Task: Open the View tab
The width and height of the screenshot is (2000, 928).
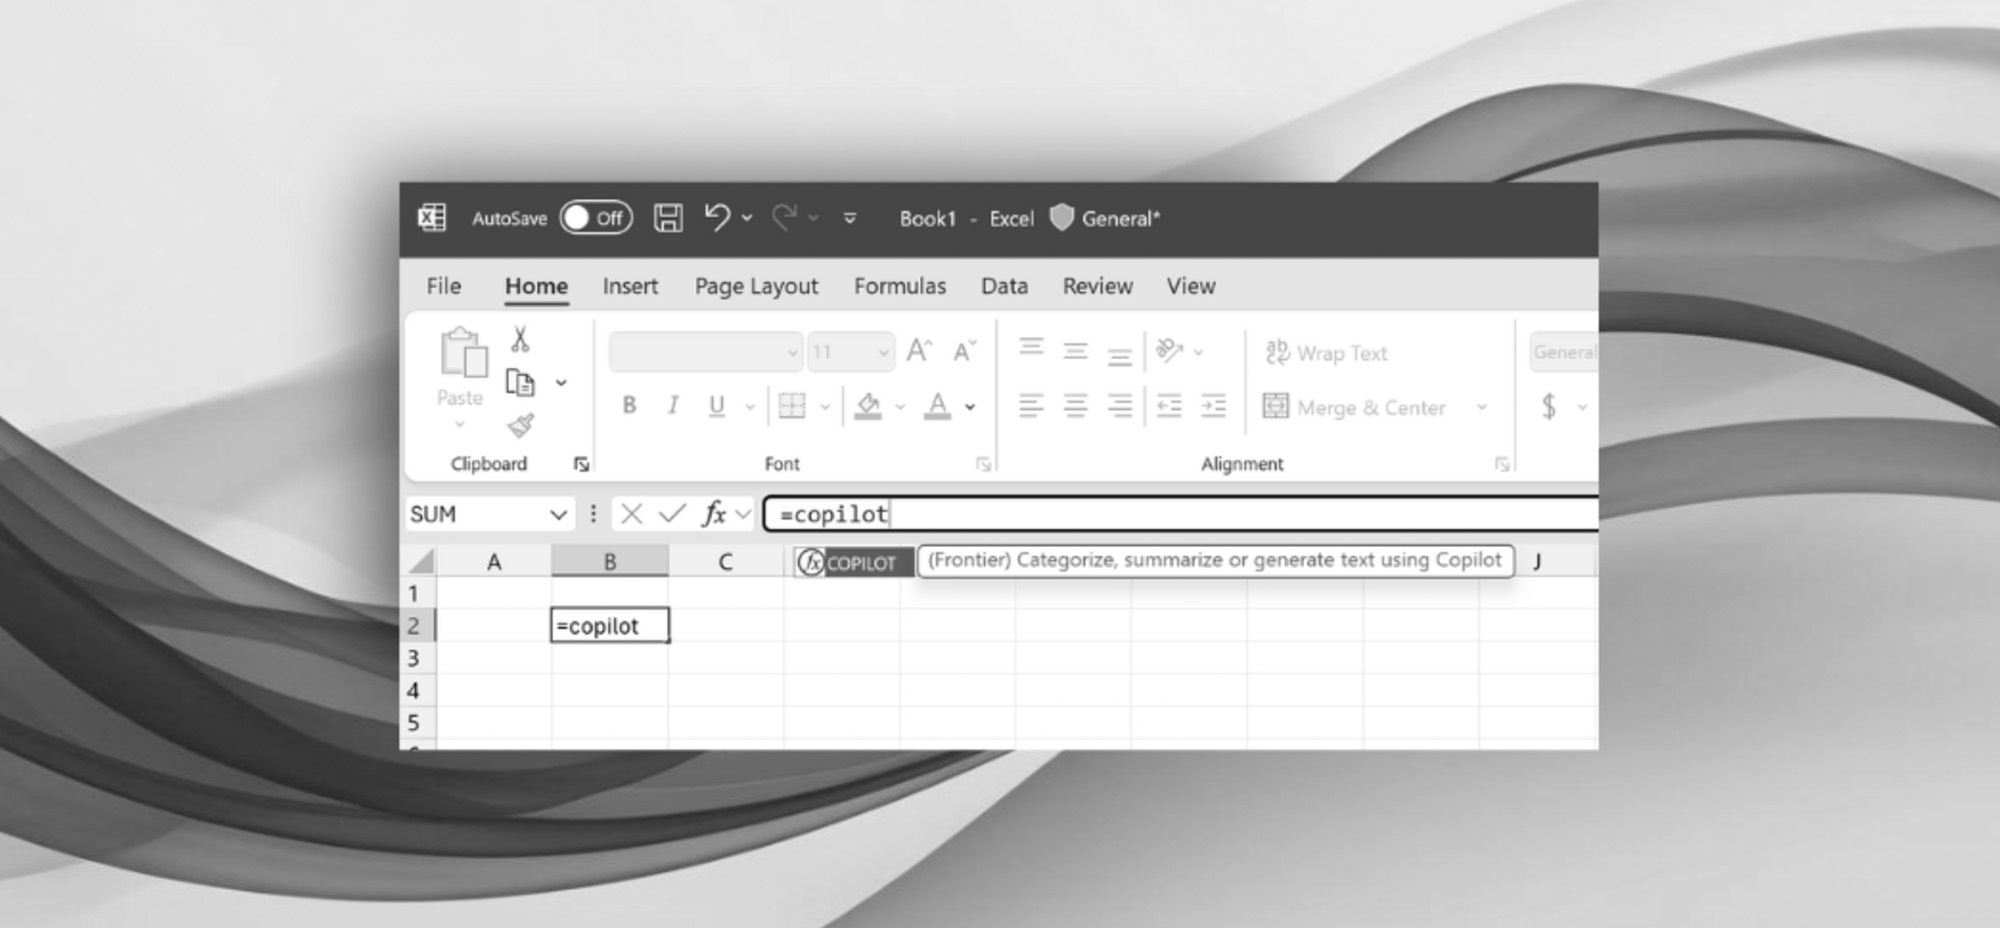Action: 1190,286
